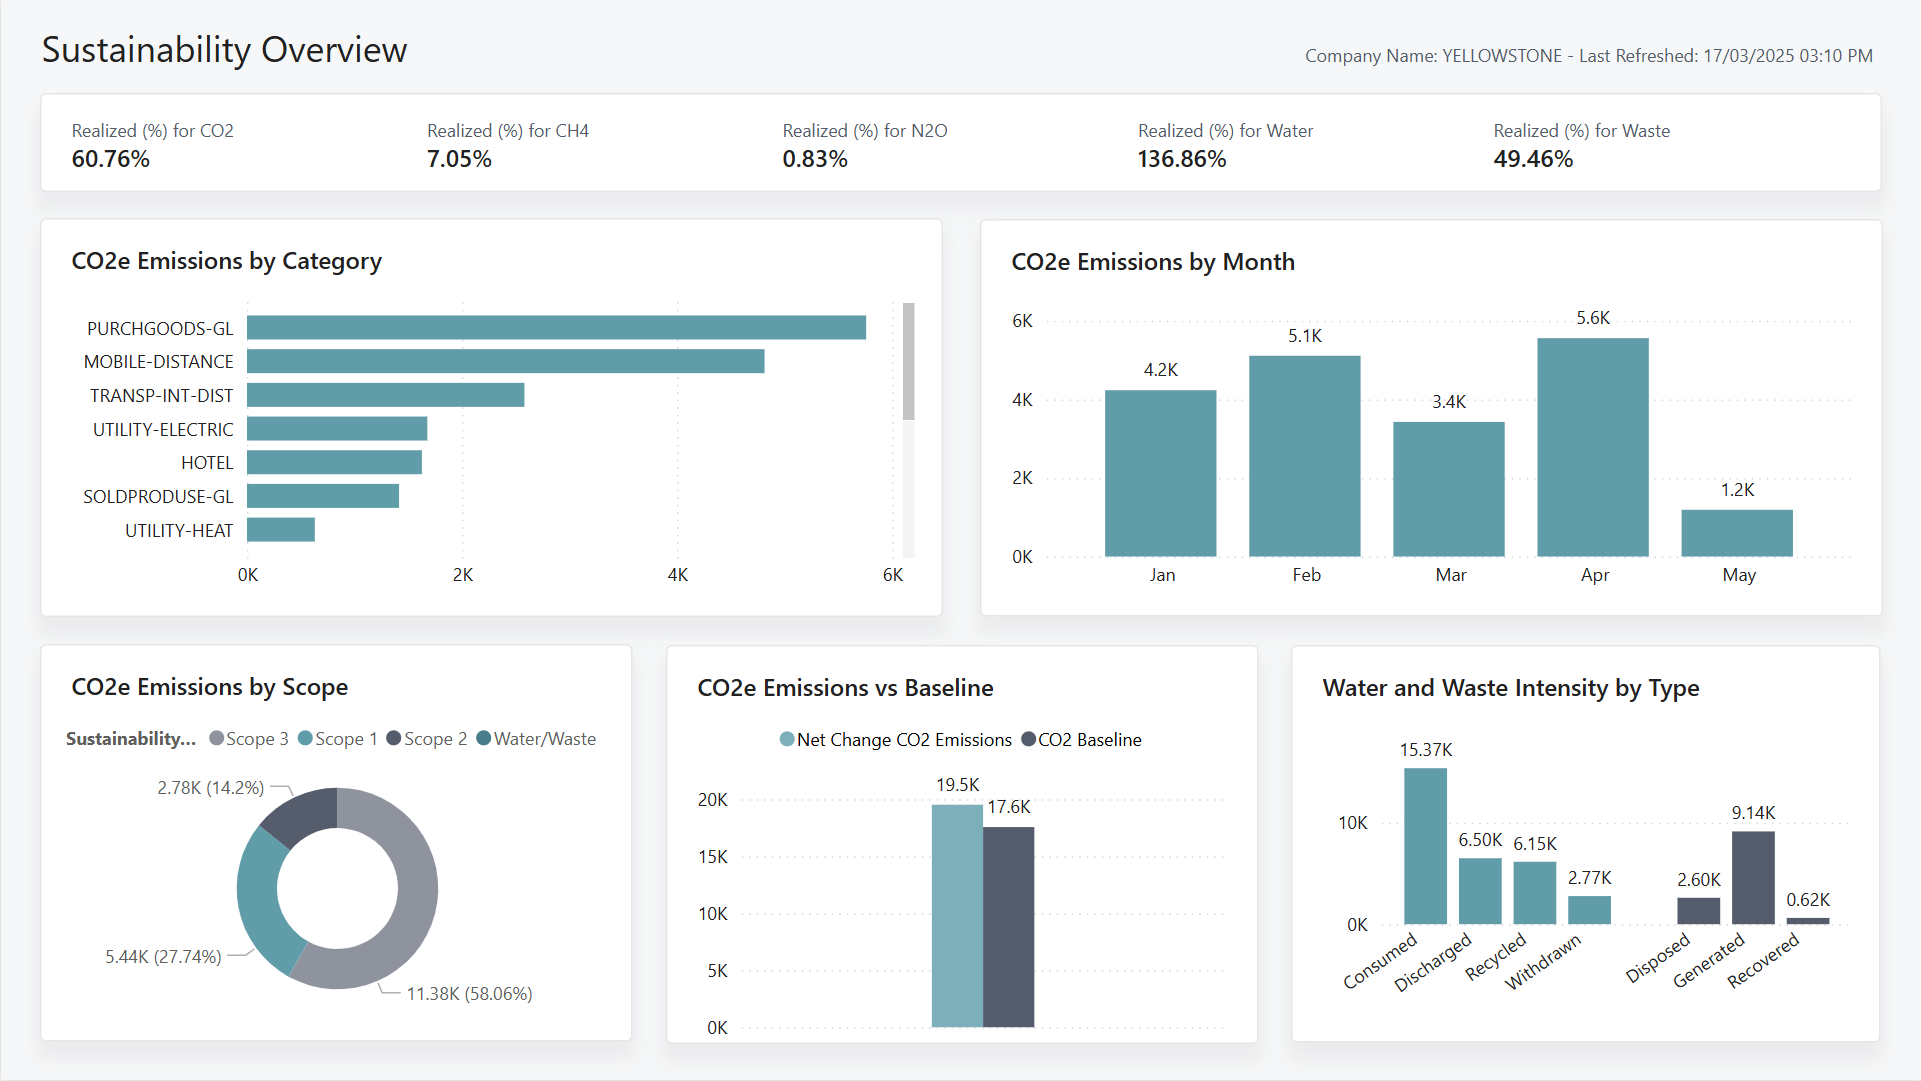Click the May 1.2K emissions bar
The image size is (1921, 1081).
[1738, 533]
